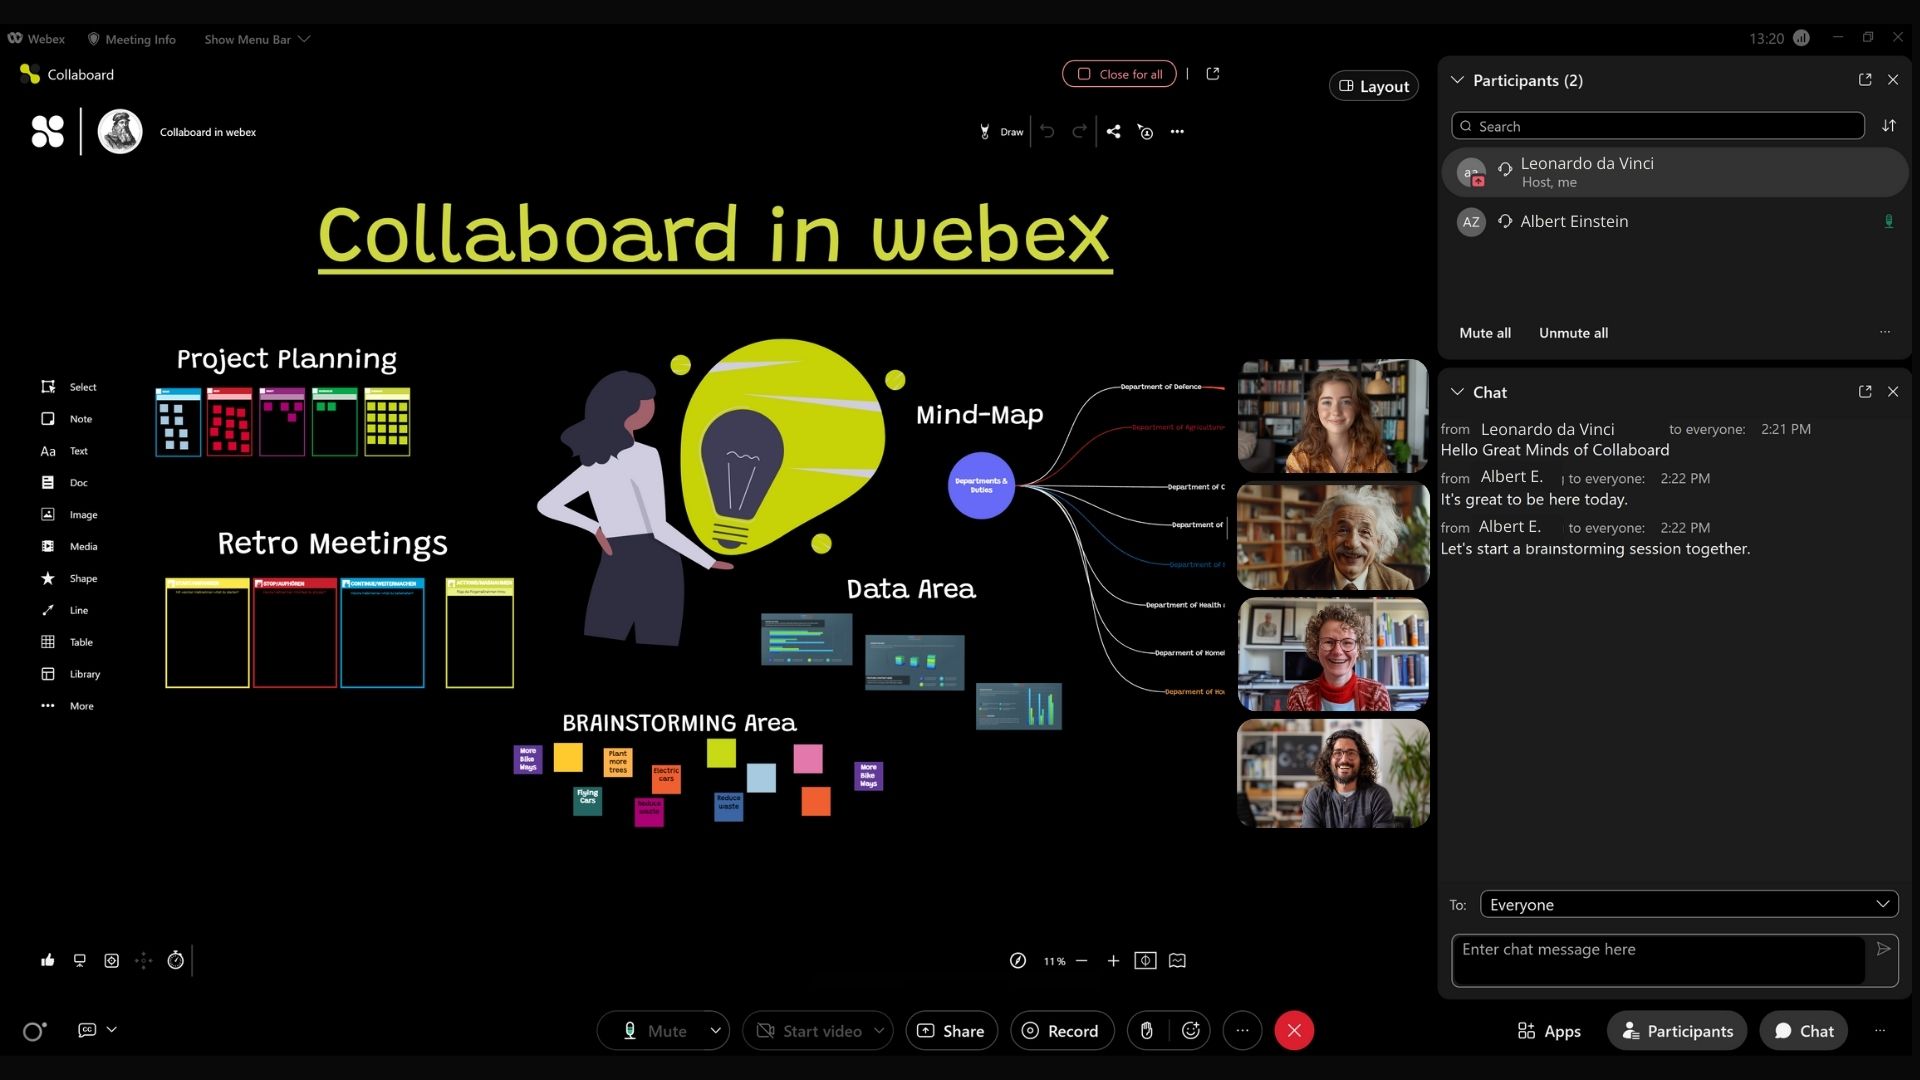Image resolution: width=1920 pixels, height=1080 pixels.
Task: Open the 'To: Everyone' chat recipient dropdown
Action: point(1686,904)
